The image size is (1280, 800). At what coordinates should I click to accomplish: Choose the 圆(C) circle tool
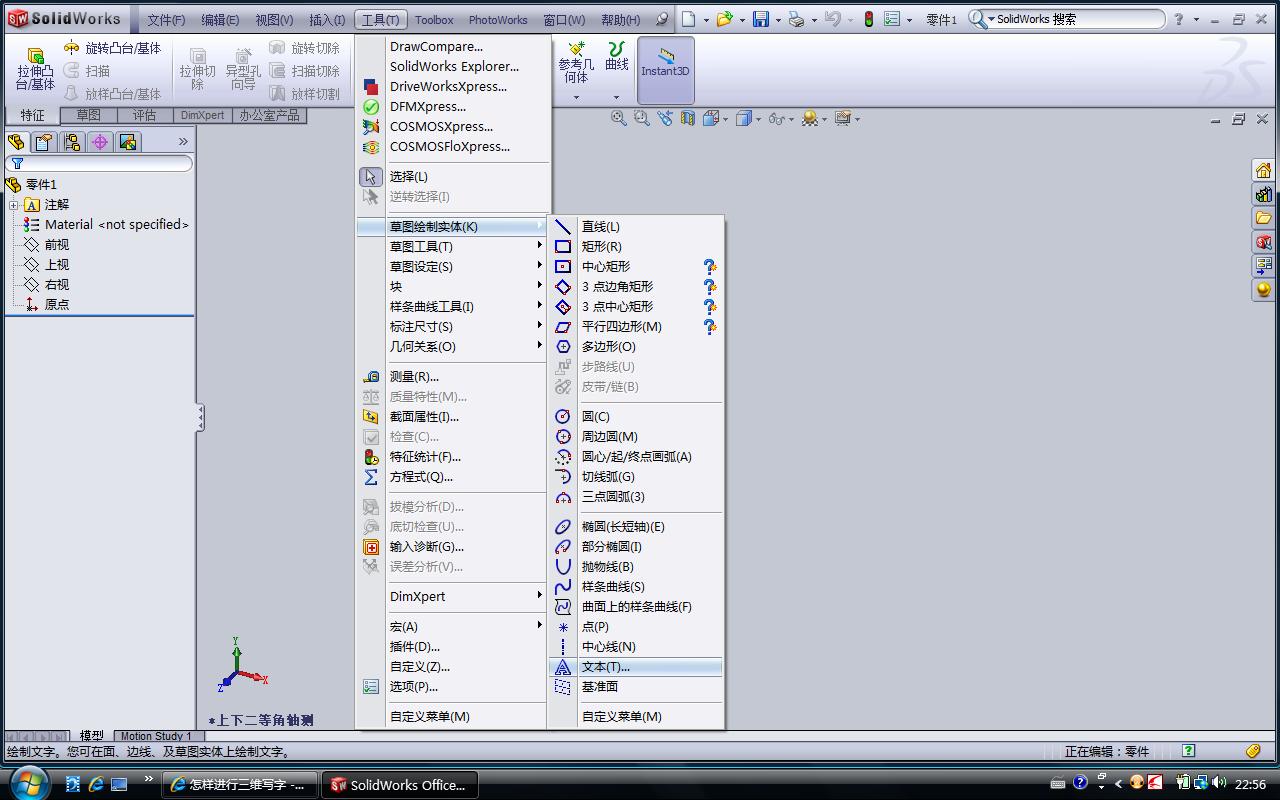click(636, 417)
